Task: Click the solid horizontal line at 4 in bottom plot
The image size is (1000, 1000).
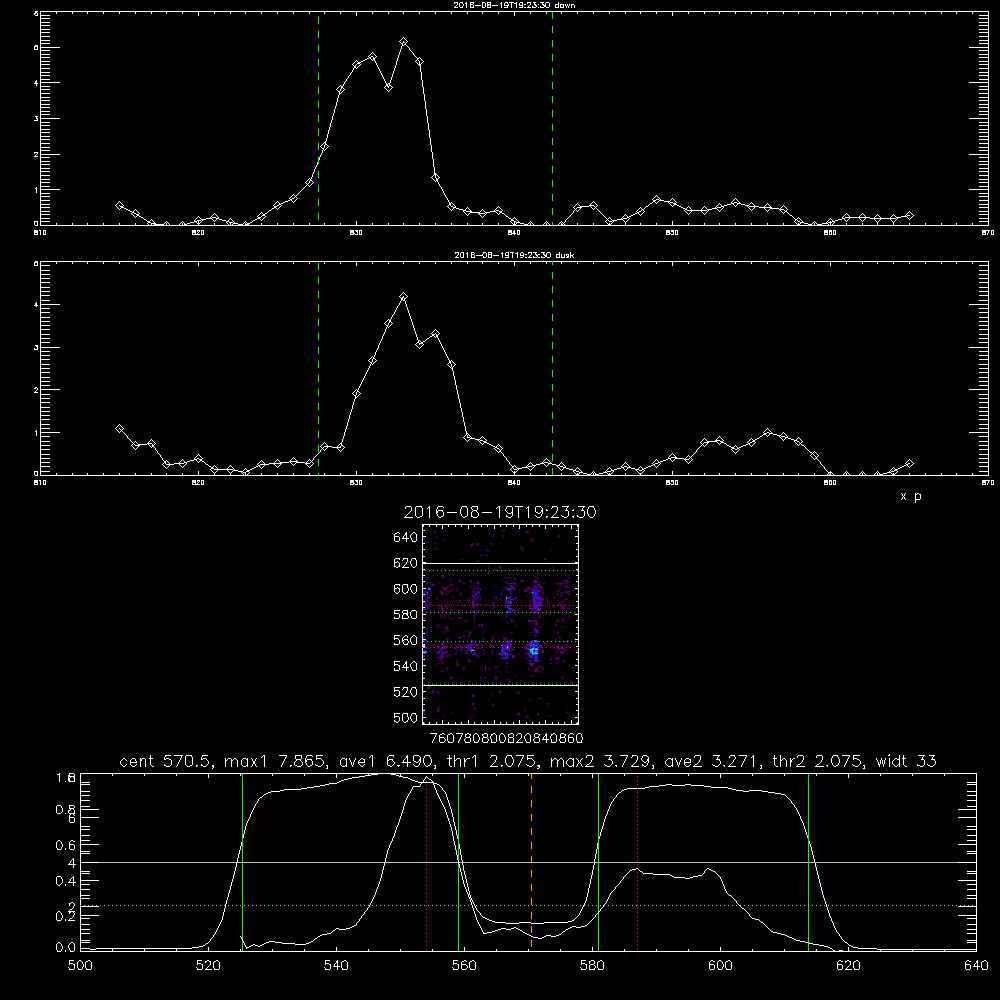Action: (x=528, y=862)
